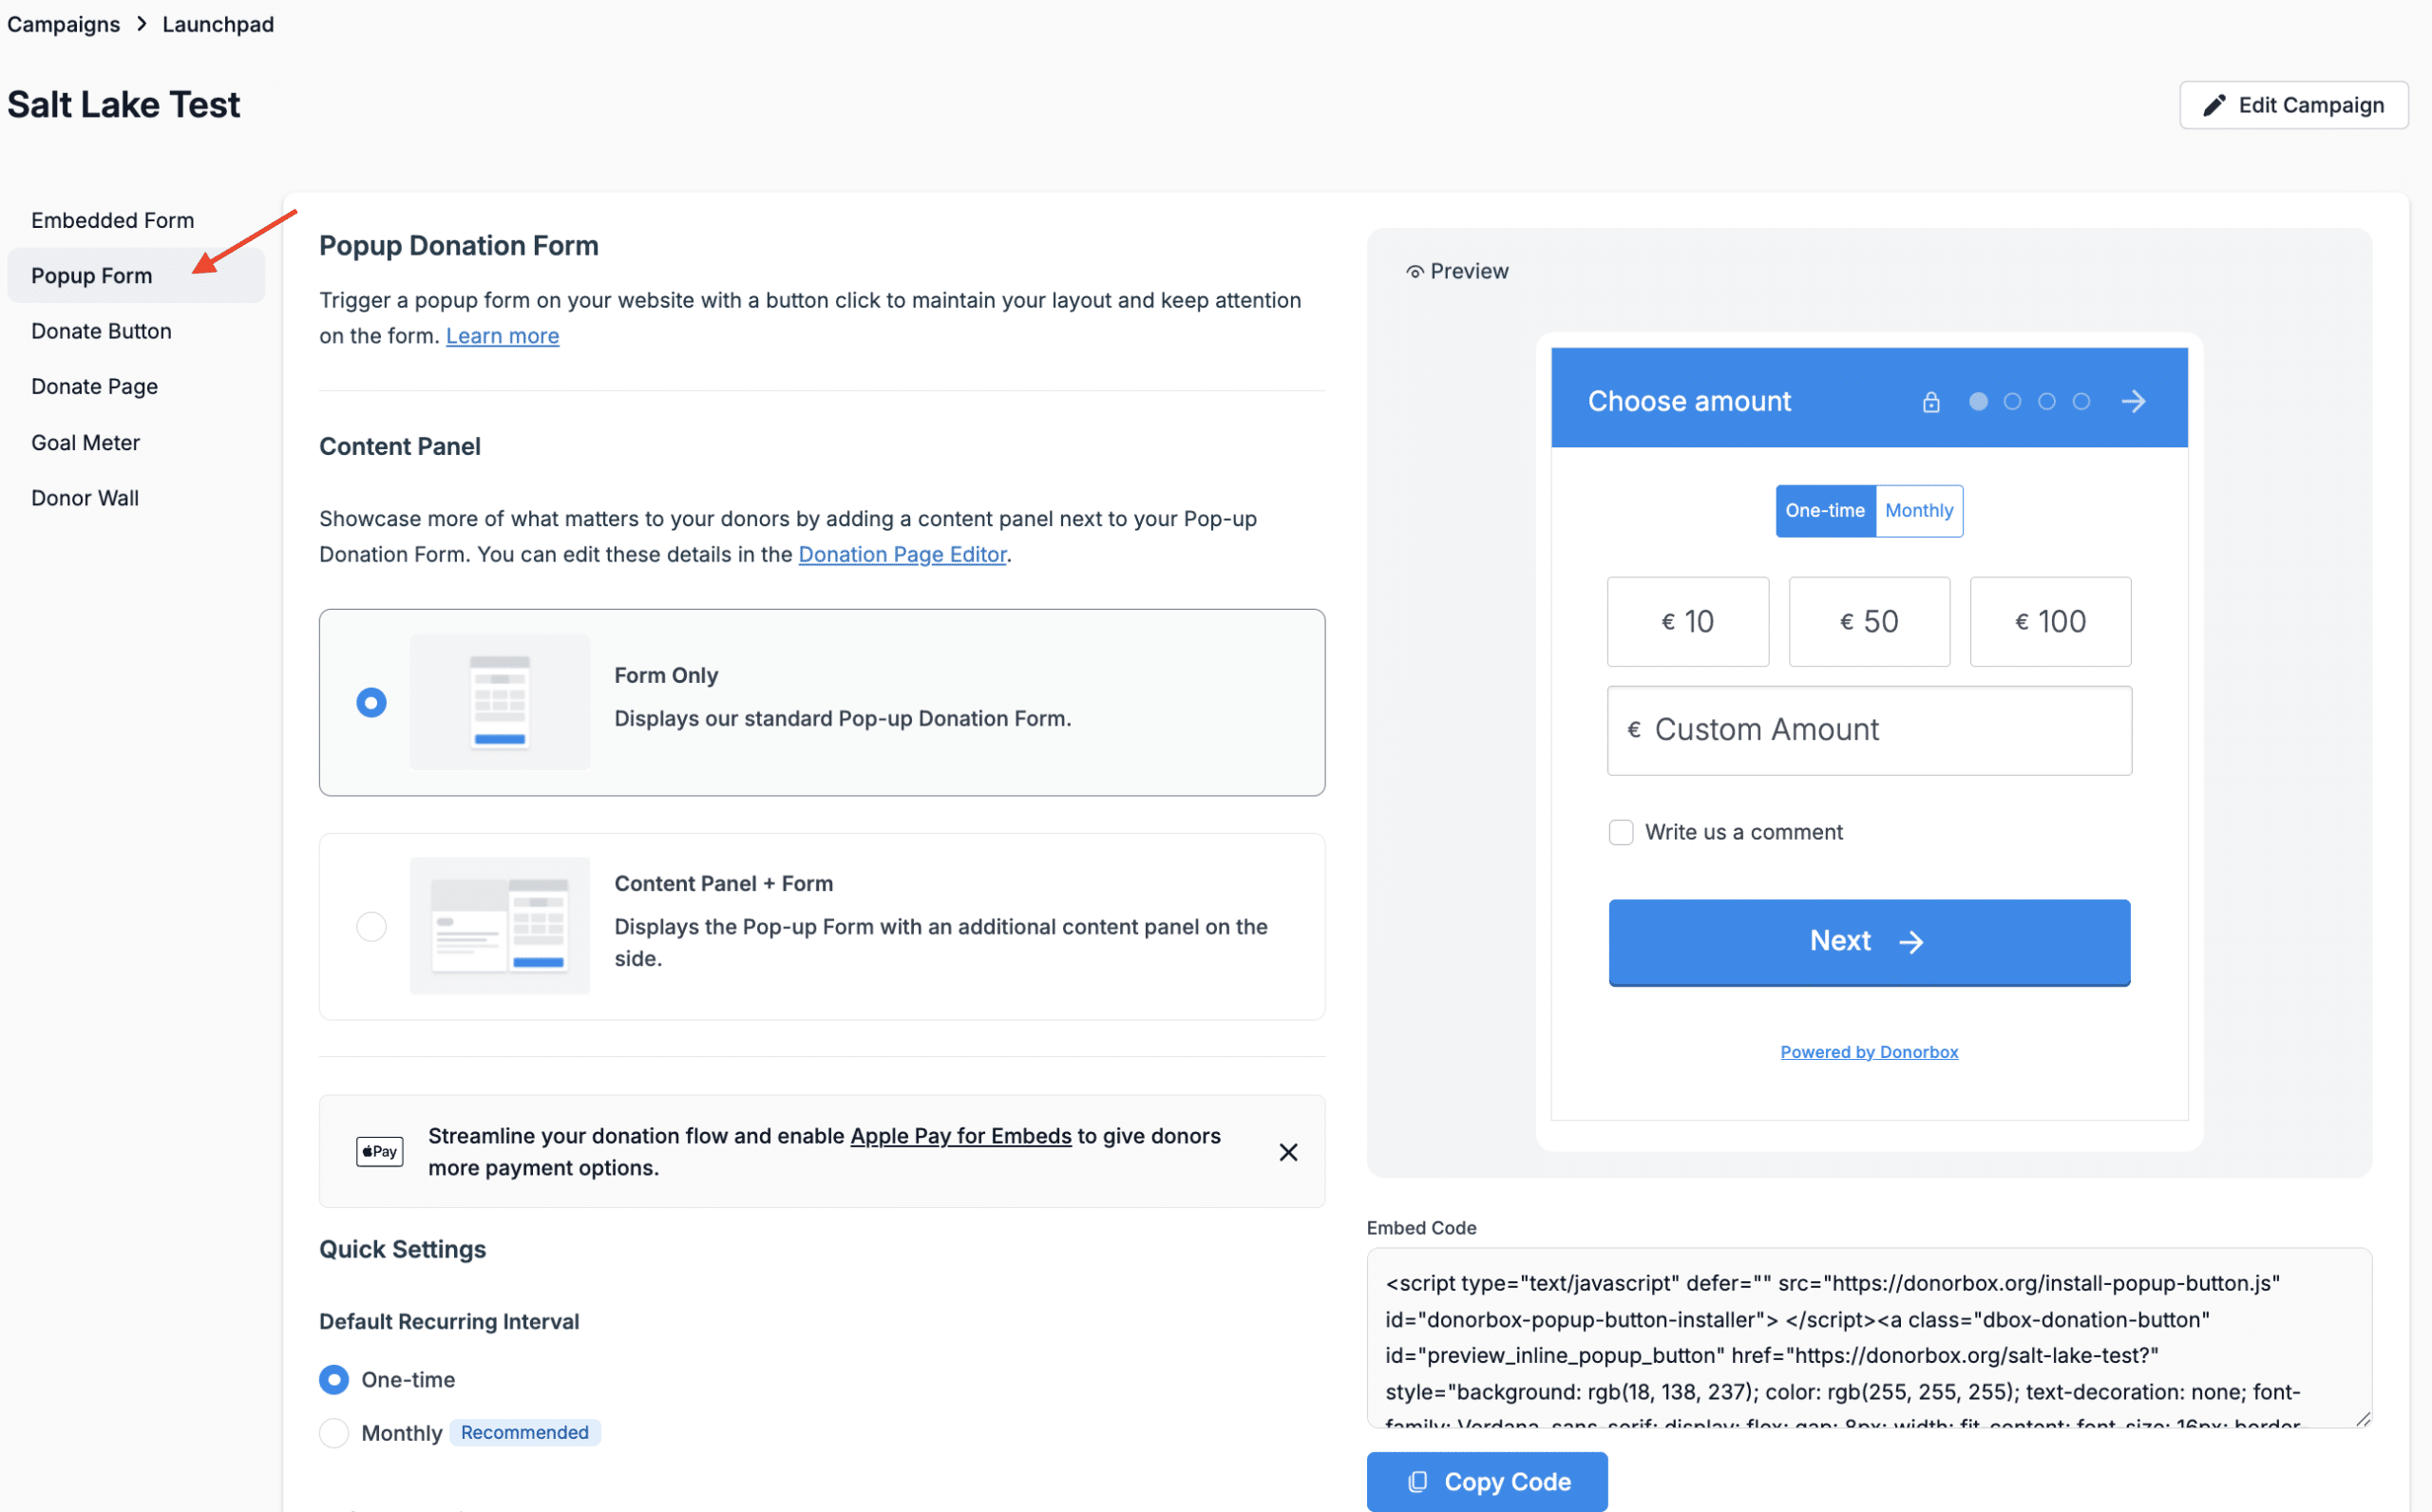Click the lock icon in preview header
Image resolution: width=2432 pixels, height=1512 pixels.
tap(1930, 402)
